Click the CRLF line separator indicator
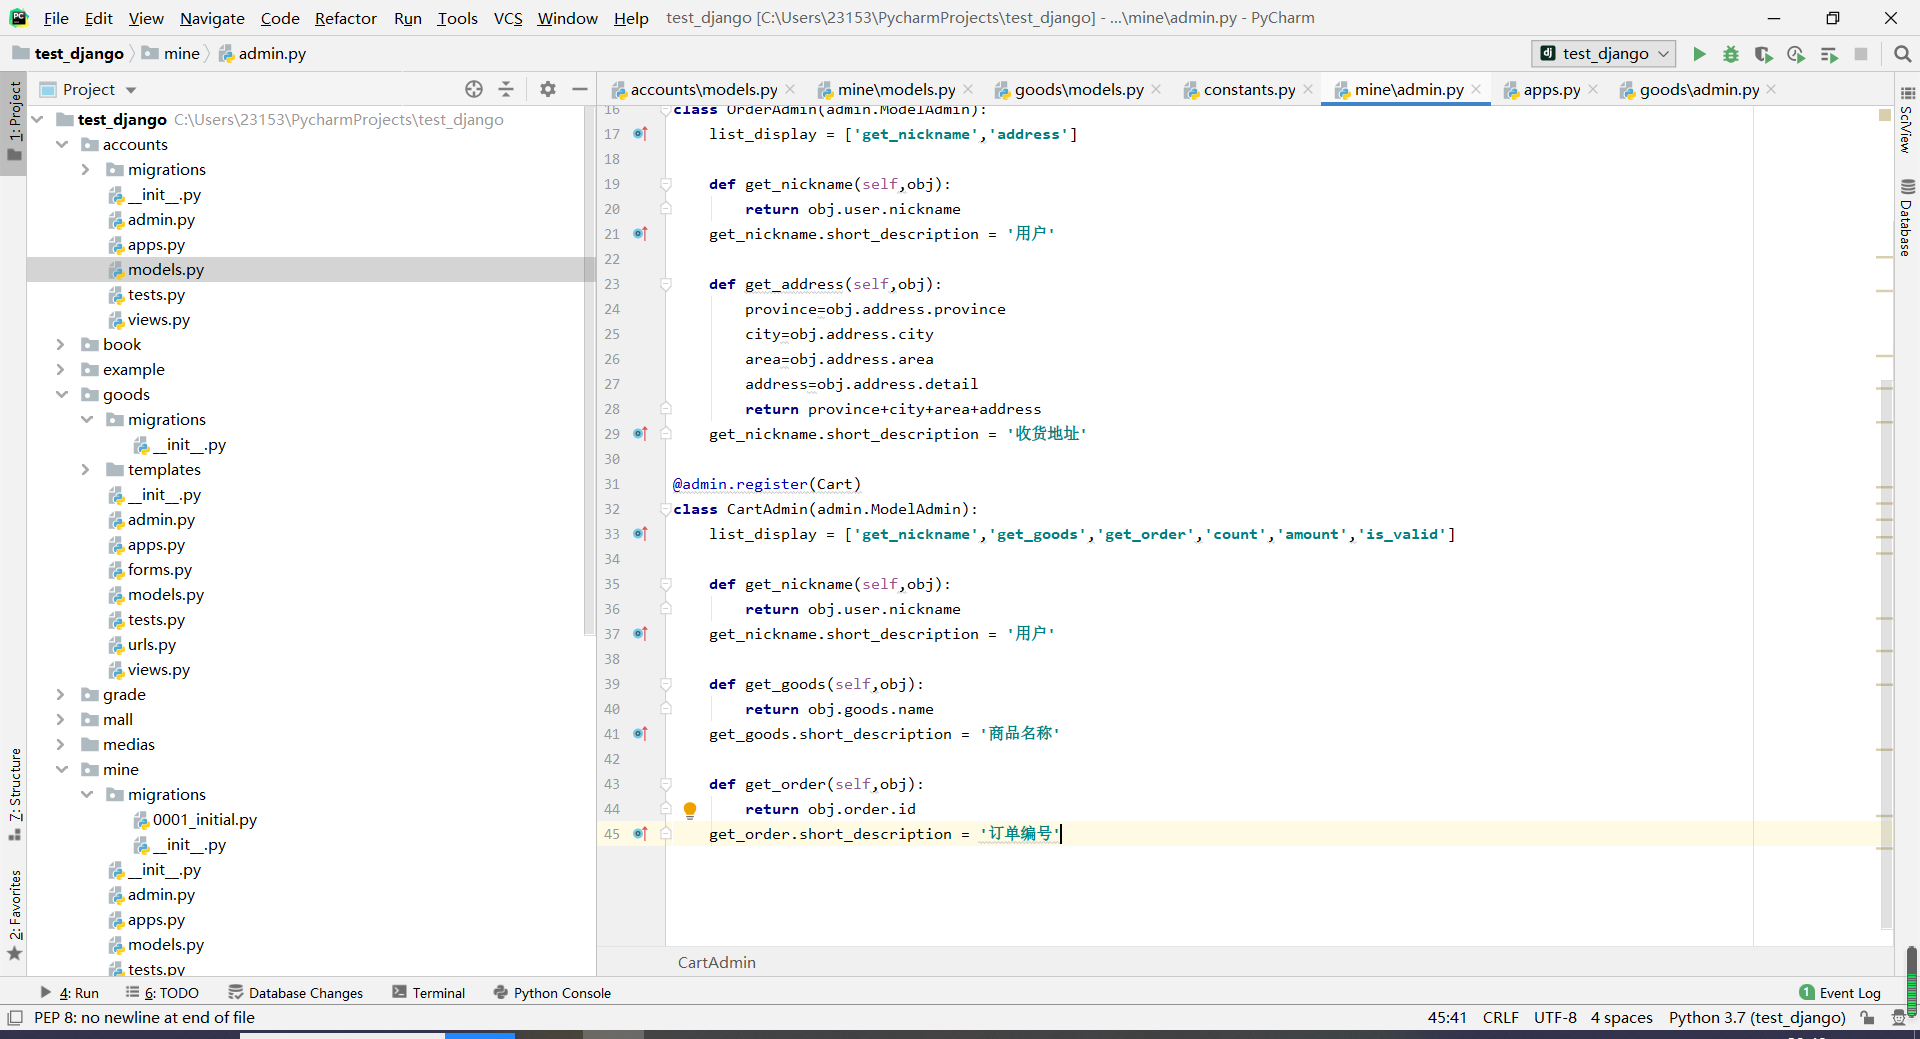 (1500, 1018)
